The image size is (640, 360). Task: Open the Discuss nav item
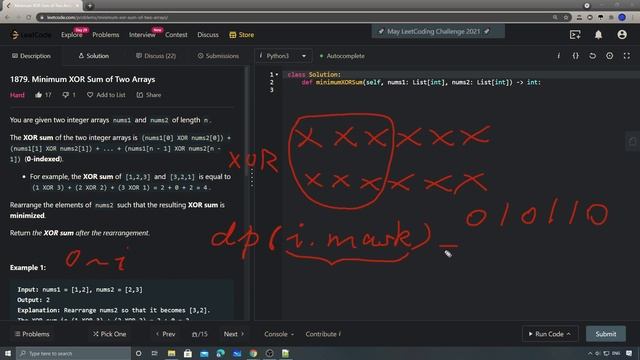tap(208, 35)
